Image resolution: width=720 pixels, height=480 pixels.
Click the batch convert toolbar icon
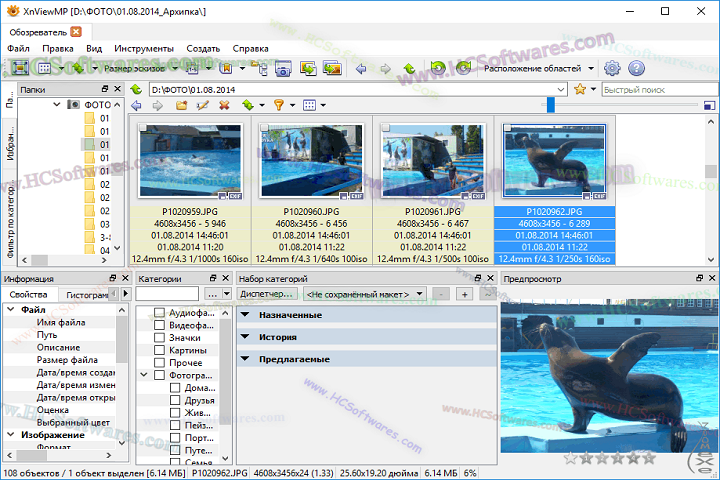click(308, 69)
